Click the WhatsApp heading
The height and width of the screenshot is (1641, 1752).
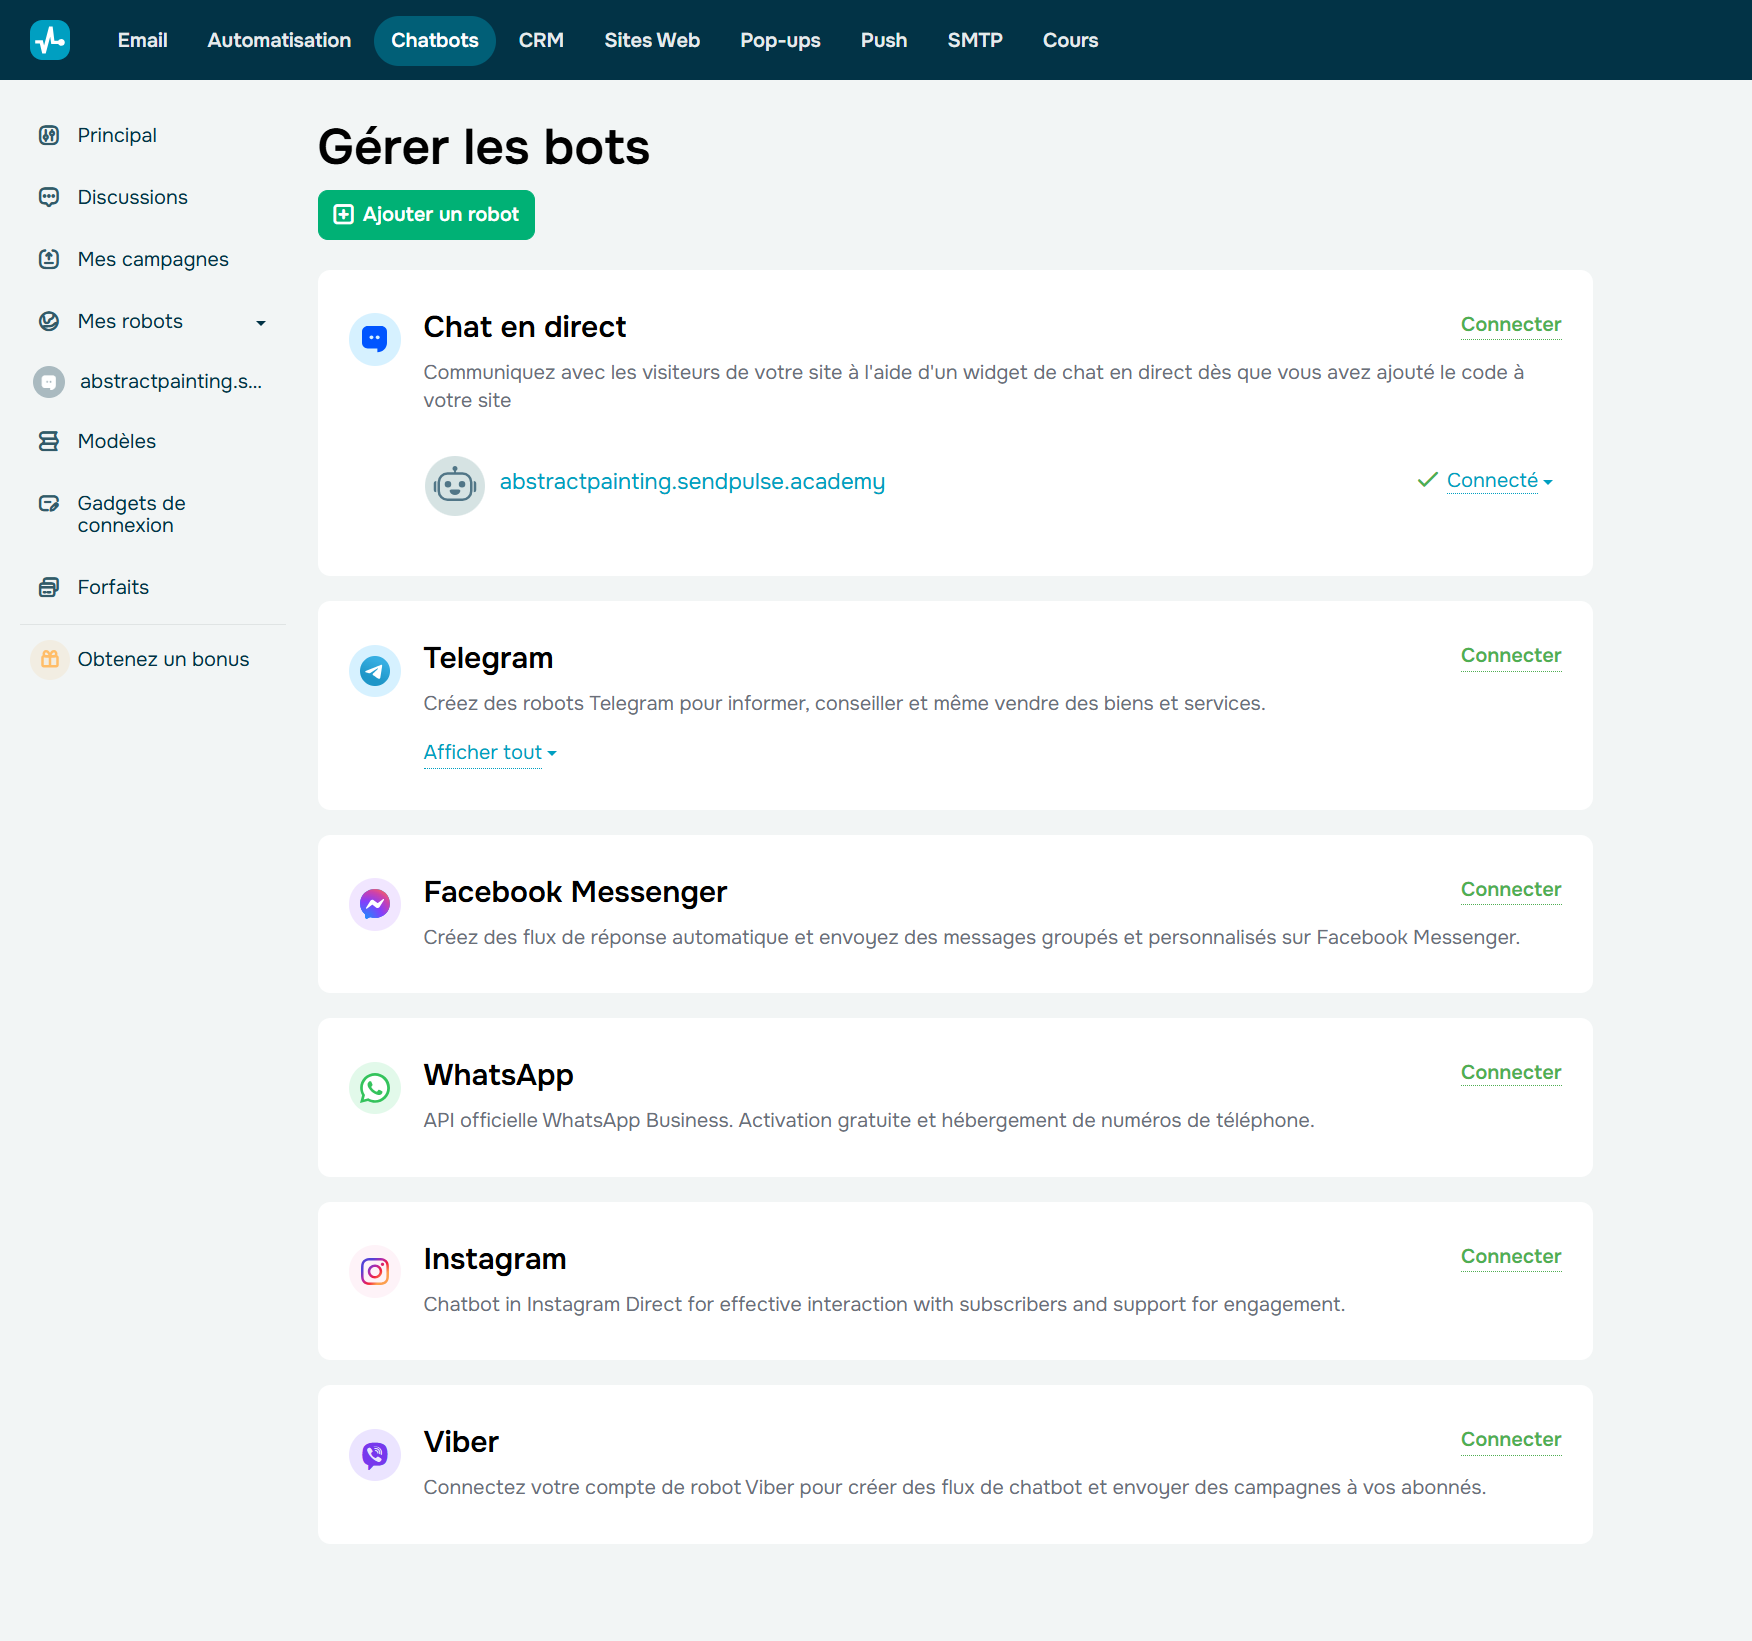pyautogui.click(x=498, y=1075)
